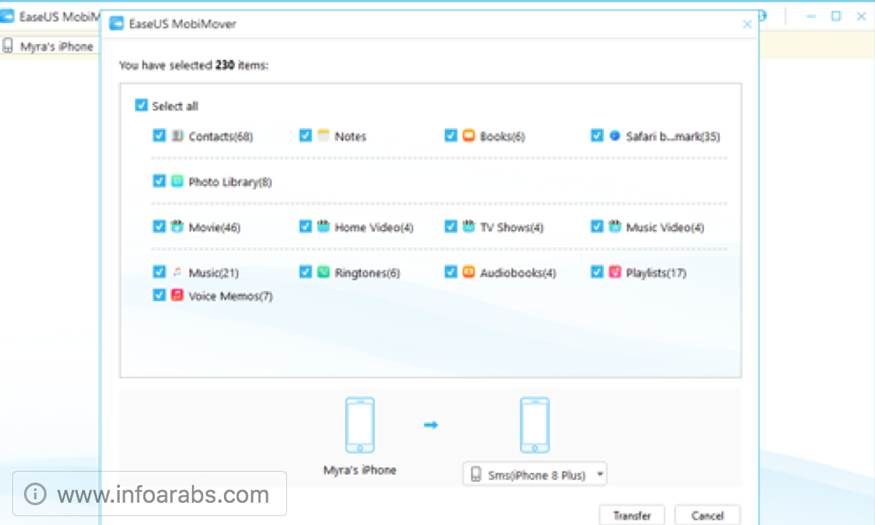Click the Select all label text

175,106
